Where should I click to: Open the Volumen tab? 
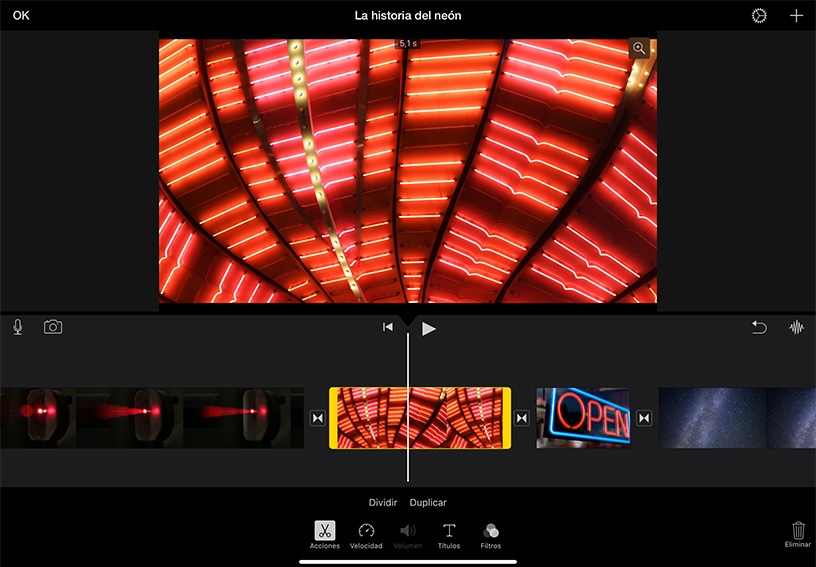point(407,535)
